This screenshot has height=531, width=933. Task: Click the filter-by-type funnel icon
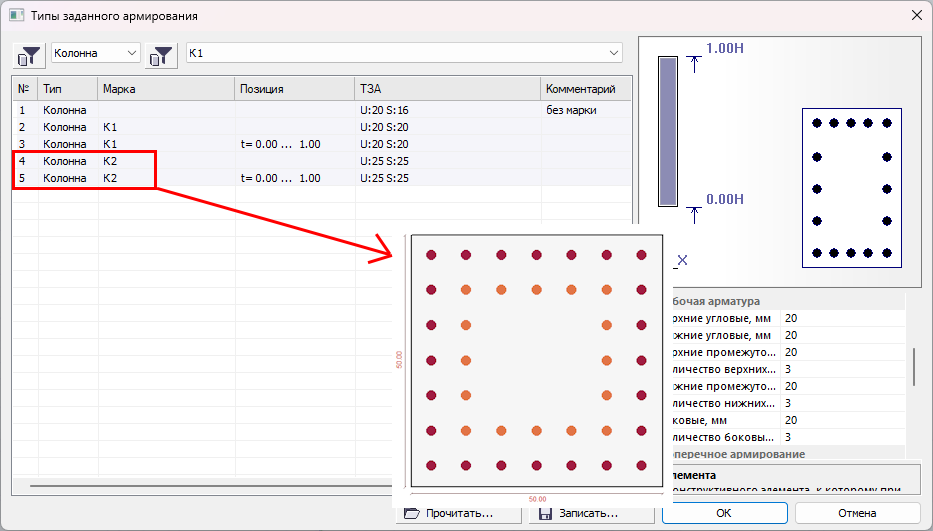pos(29,53)
